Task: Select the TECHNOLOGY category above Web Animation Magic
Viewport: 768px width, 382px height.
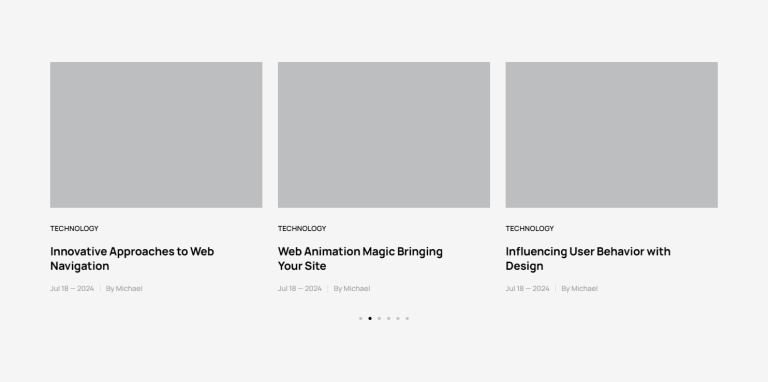Action: click(302, 228)
